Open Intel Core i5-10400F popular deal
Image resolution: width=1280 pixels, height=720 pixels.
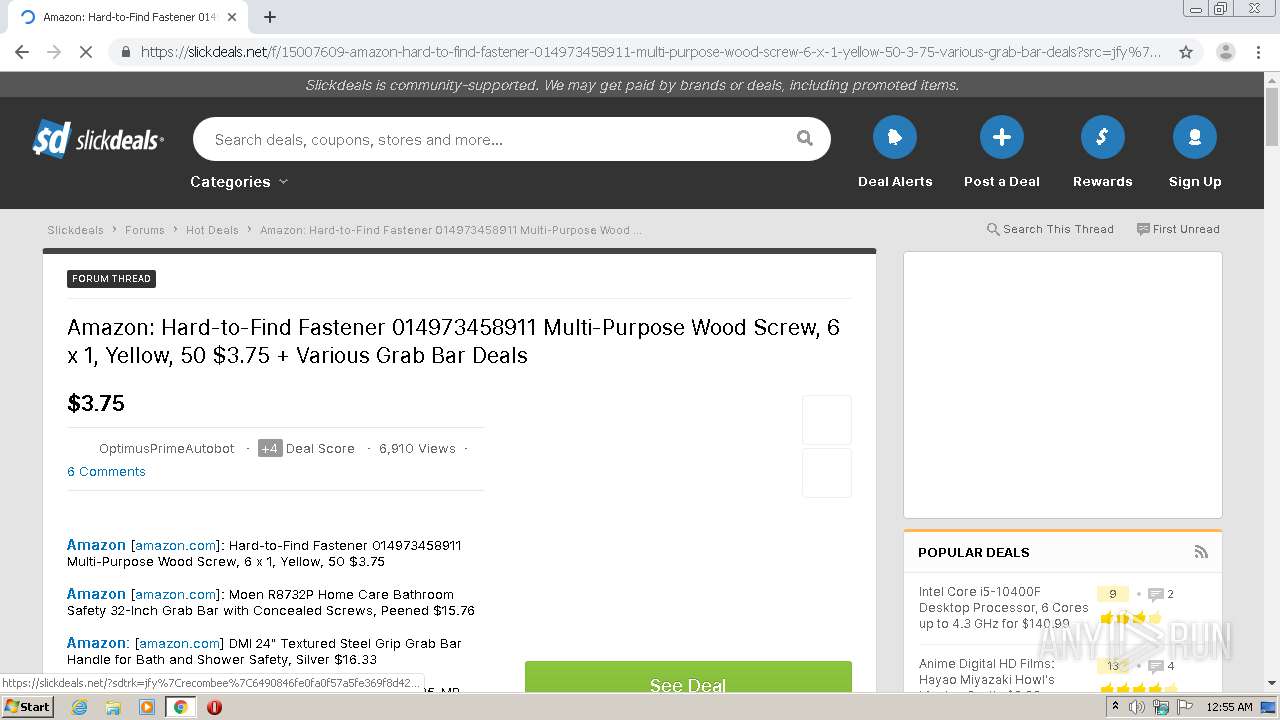1003,607
